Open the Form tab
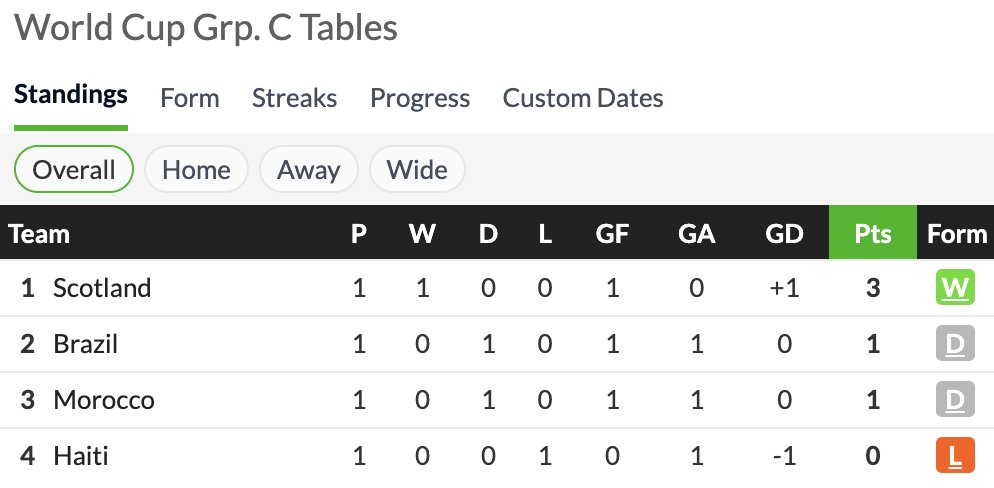994x488 pixels. coord(190,98)
